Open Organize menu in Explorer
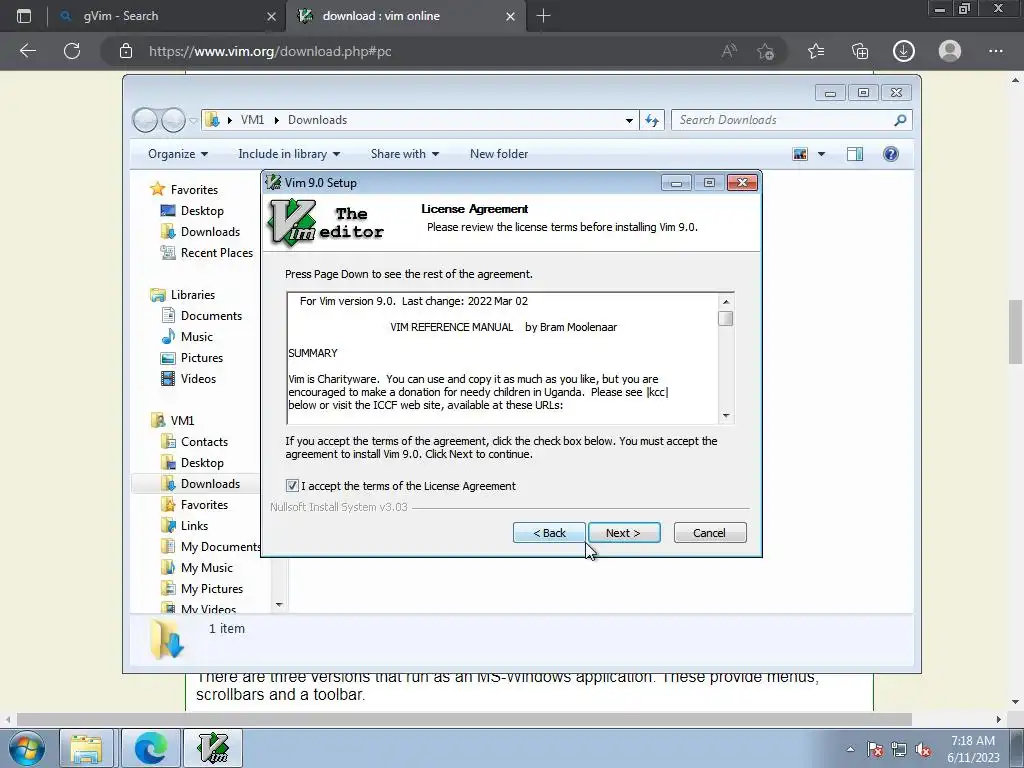 178,154
